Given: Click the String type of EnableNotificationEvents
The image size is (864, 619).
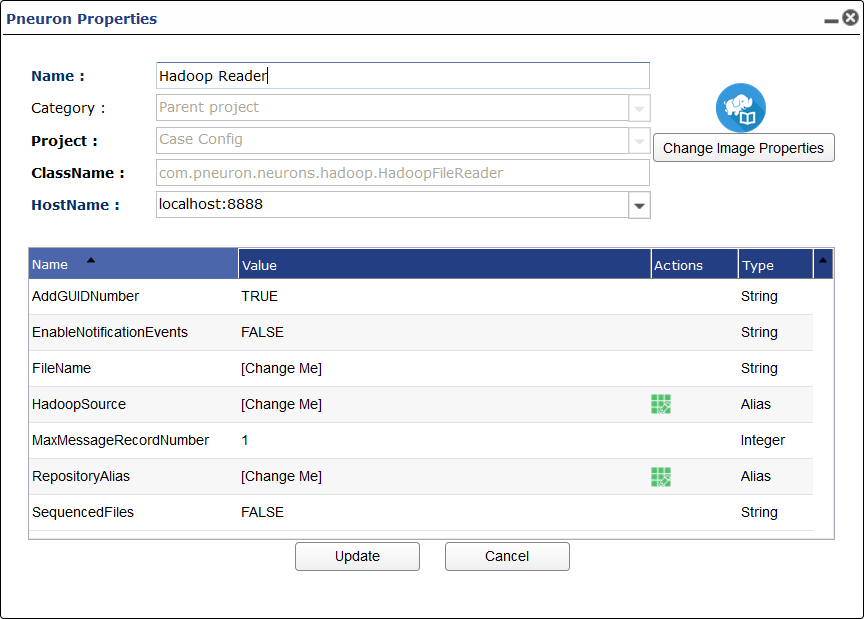Looking at the screenshot, I should [x=759, y=332].
